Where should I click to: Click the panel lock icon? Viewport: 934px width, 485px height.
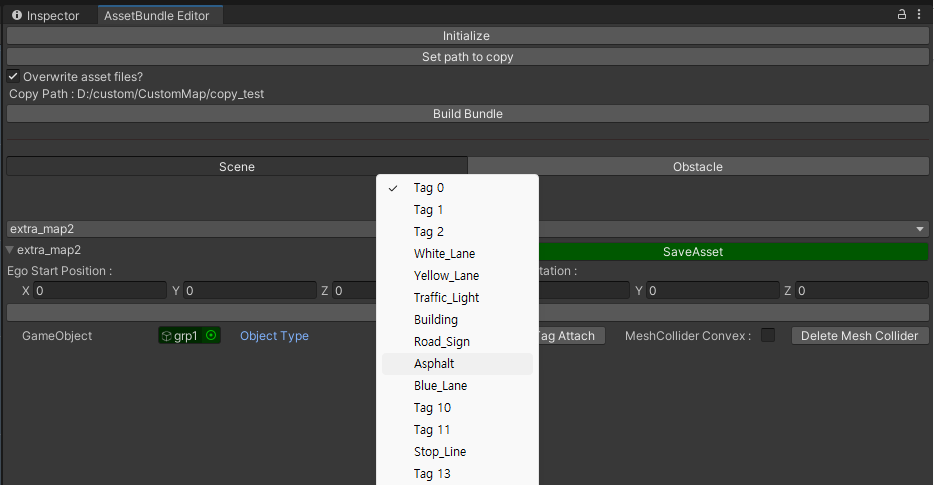902,15
